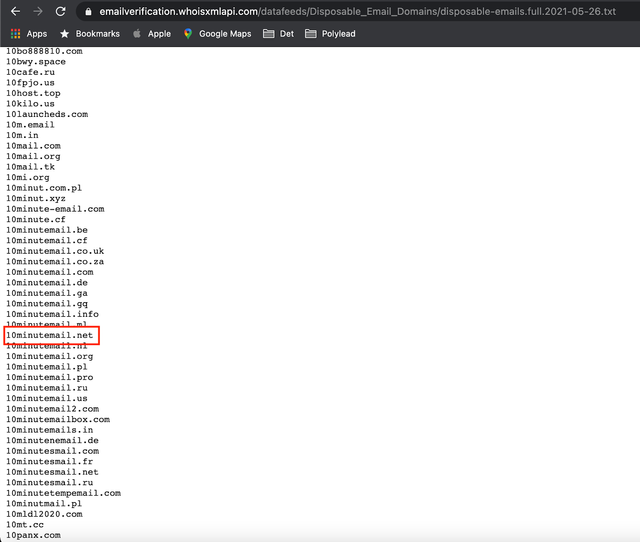Image resolution: width=640 pixels, height=542 pixels.
Task: Select the line 10minutemail.ru
Action: click(x=47, y=388)
